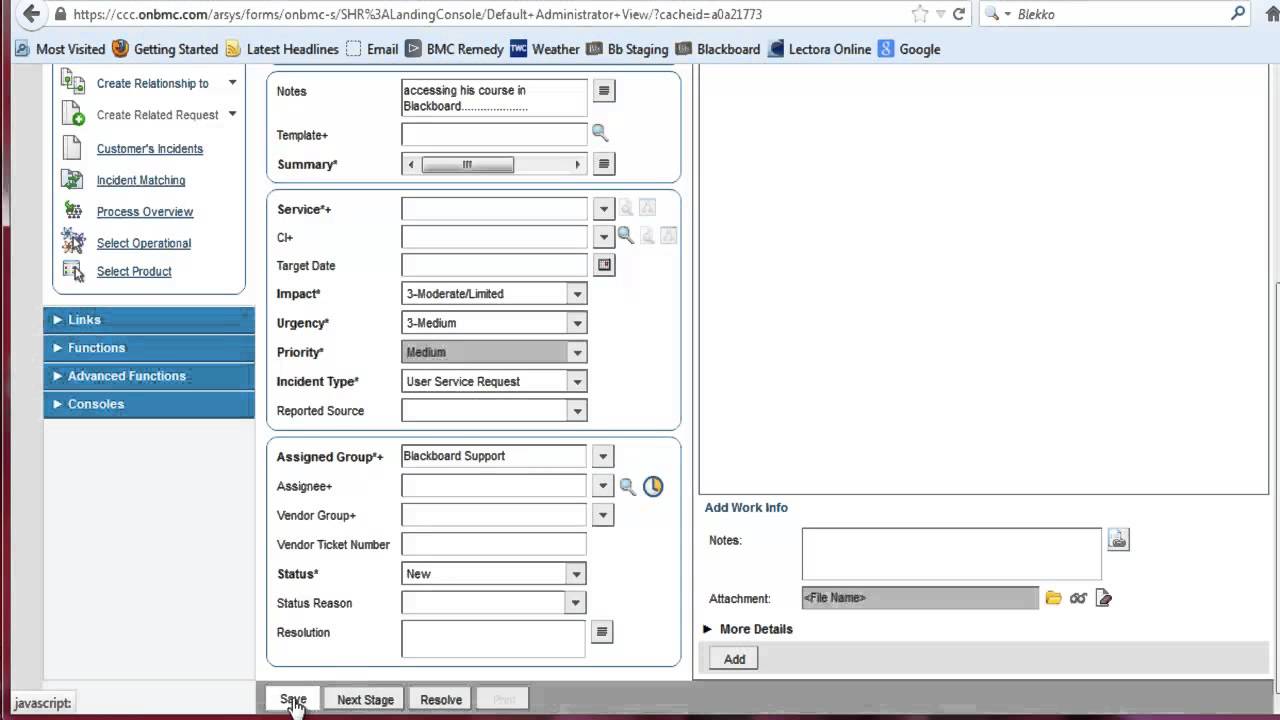Open the Reported Source dropdown
The width and height of the screenshot is (1280, 720).
click(577, 411)
